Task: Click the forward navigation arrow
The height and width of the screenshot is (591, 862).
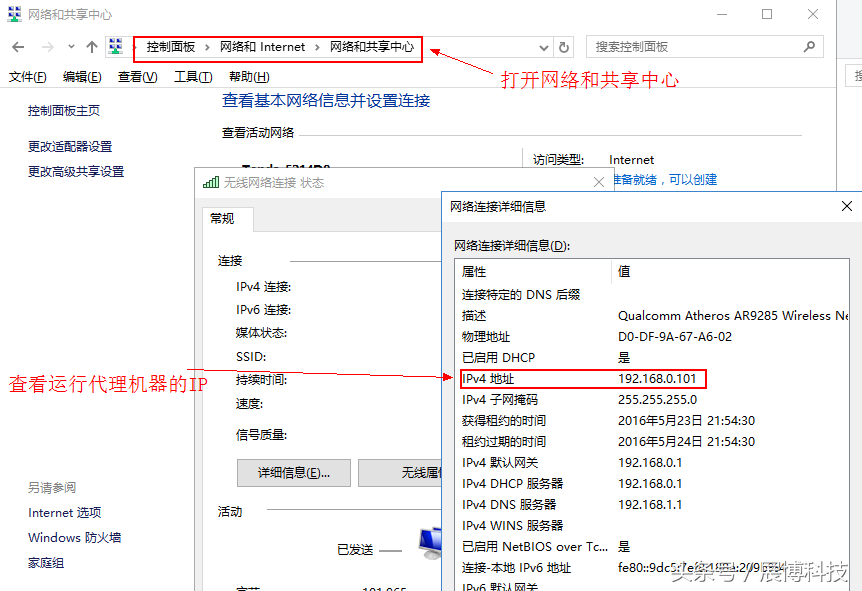Action: (44, 46)
